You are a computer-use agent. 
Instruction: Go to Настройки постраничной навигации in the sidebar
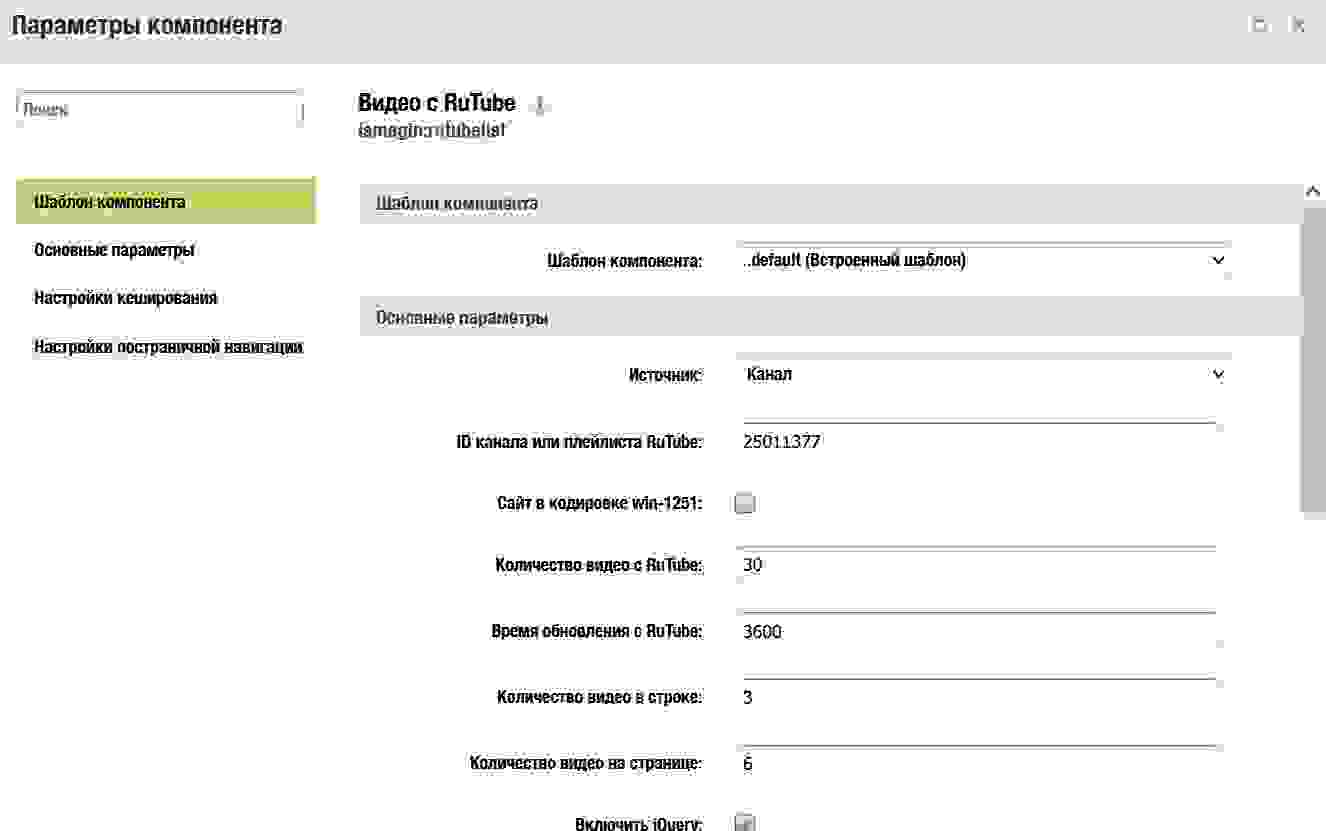pos(166,347)
